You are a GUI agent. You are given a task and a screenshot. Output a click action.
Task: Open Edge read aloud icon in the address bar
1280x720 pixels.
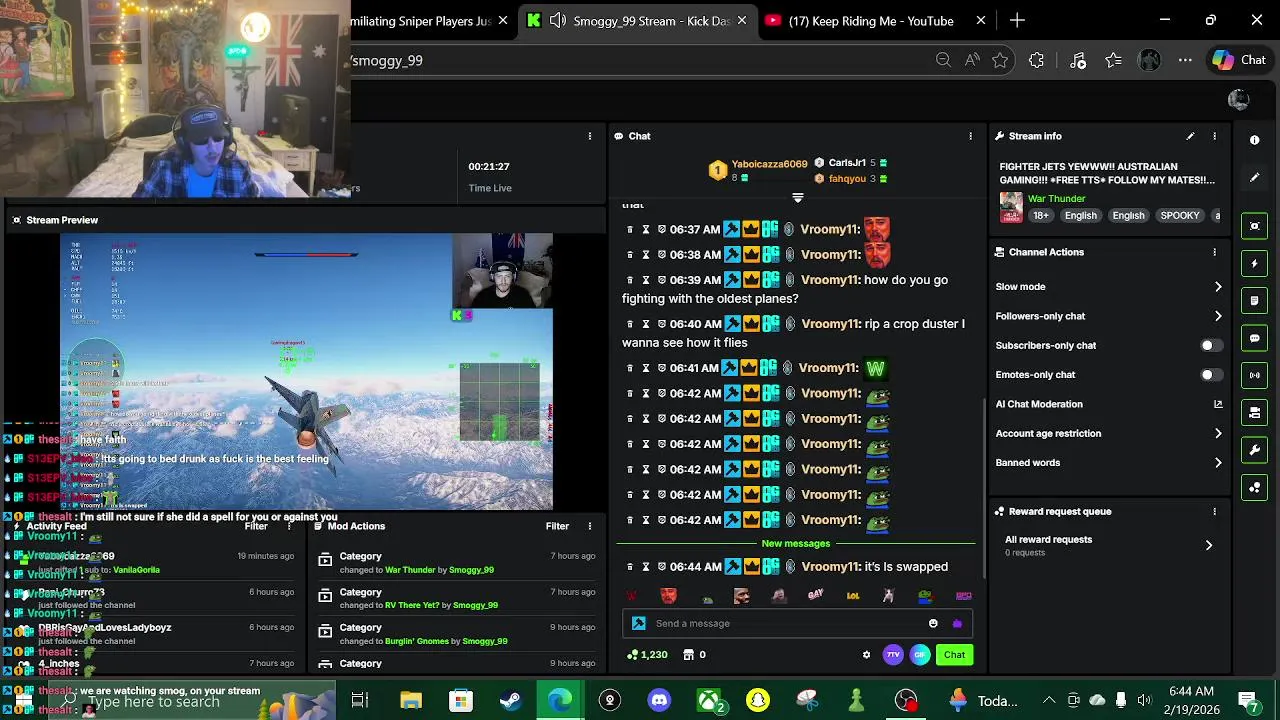tap(972, 60)
